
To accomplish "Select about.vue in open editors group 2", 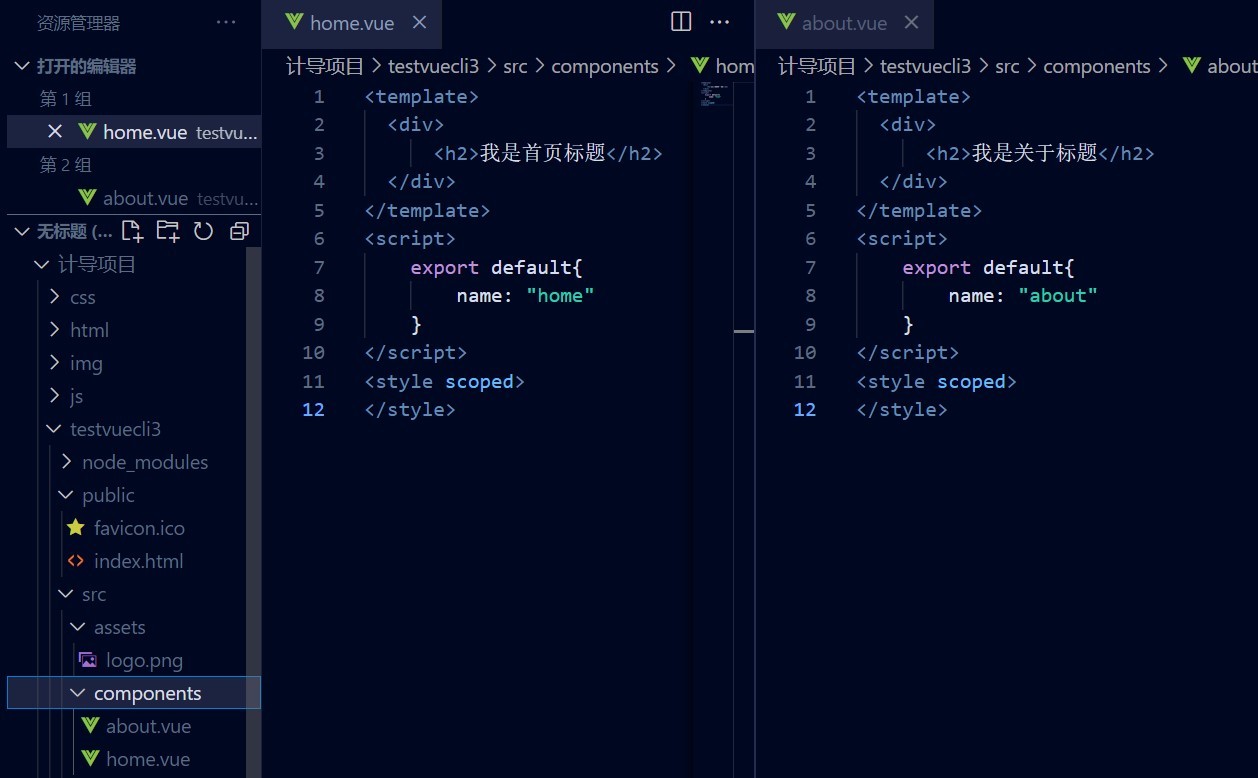I will pyautogui.click(x=134, y=198).
